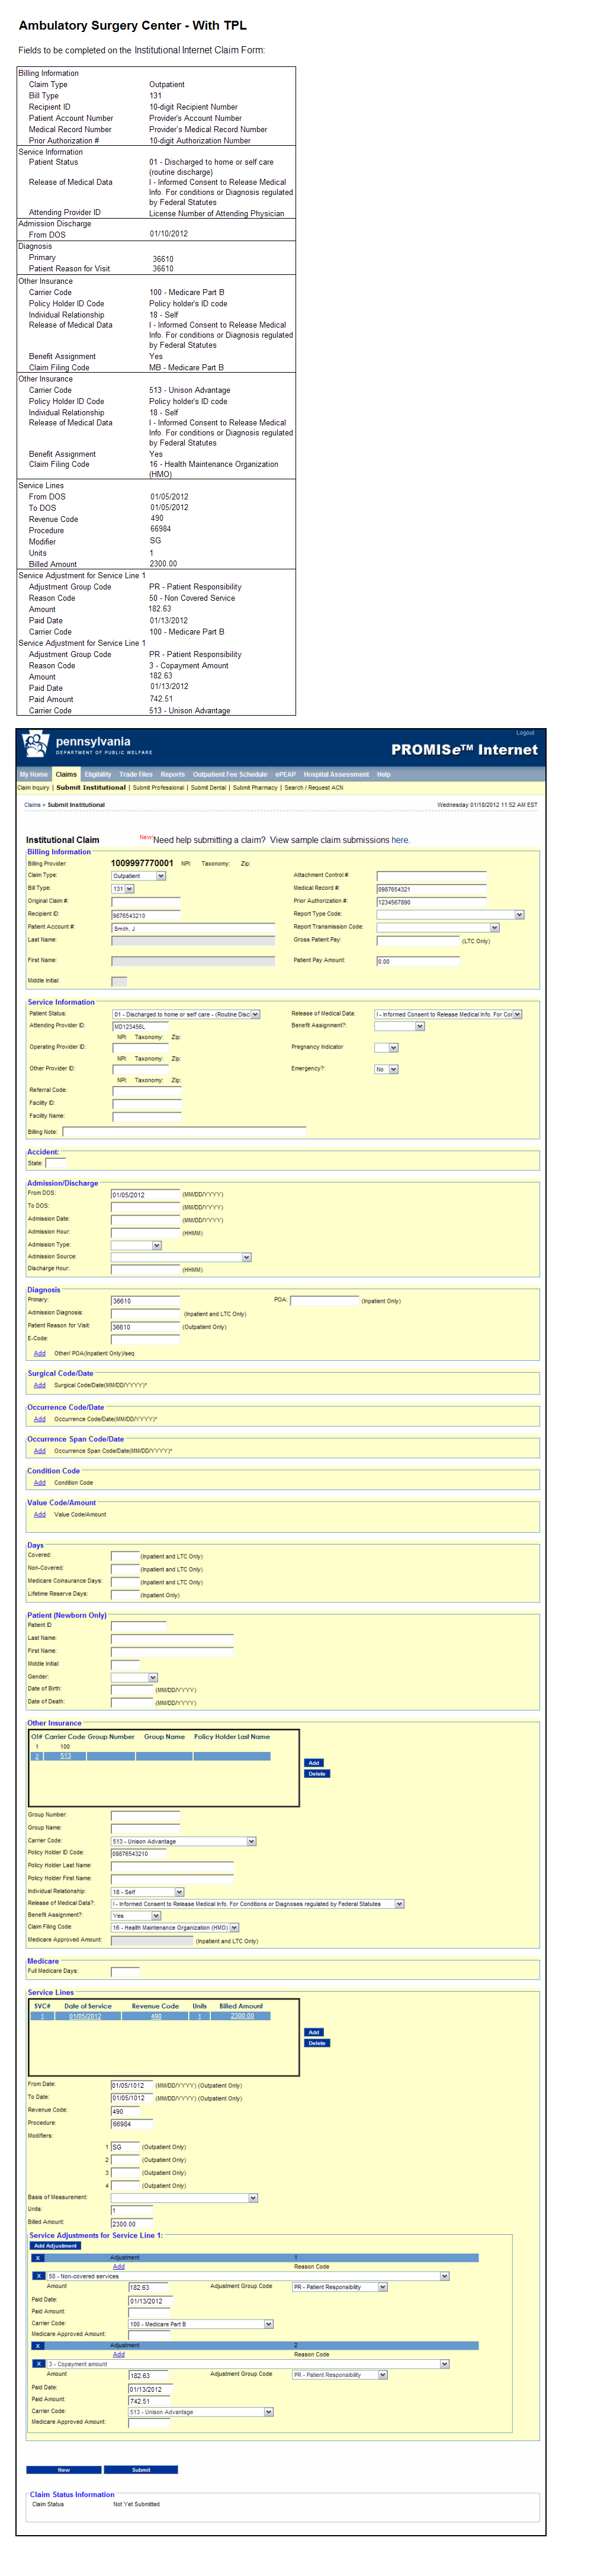Click the New button
This screenshot has width=594, height=2576.
pos(64,2469)
